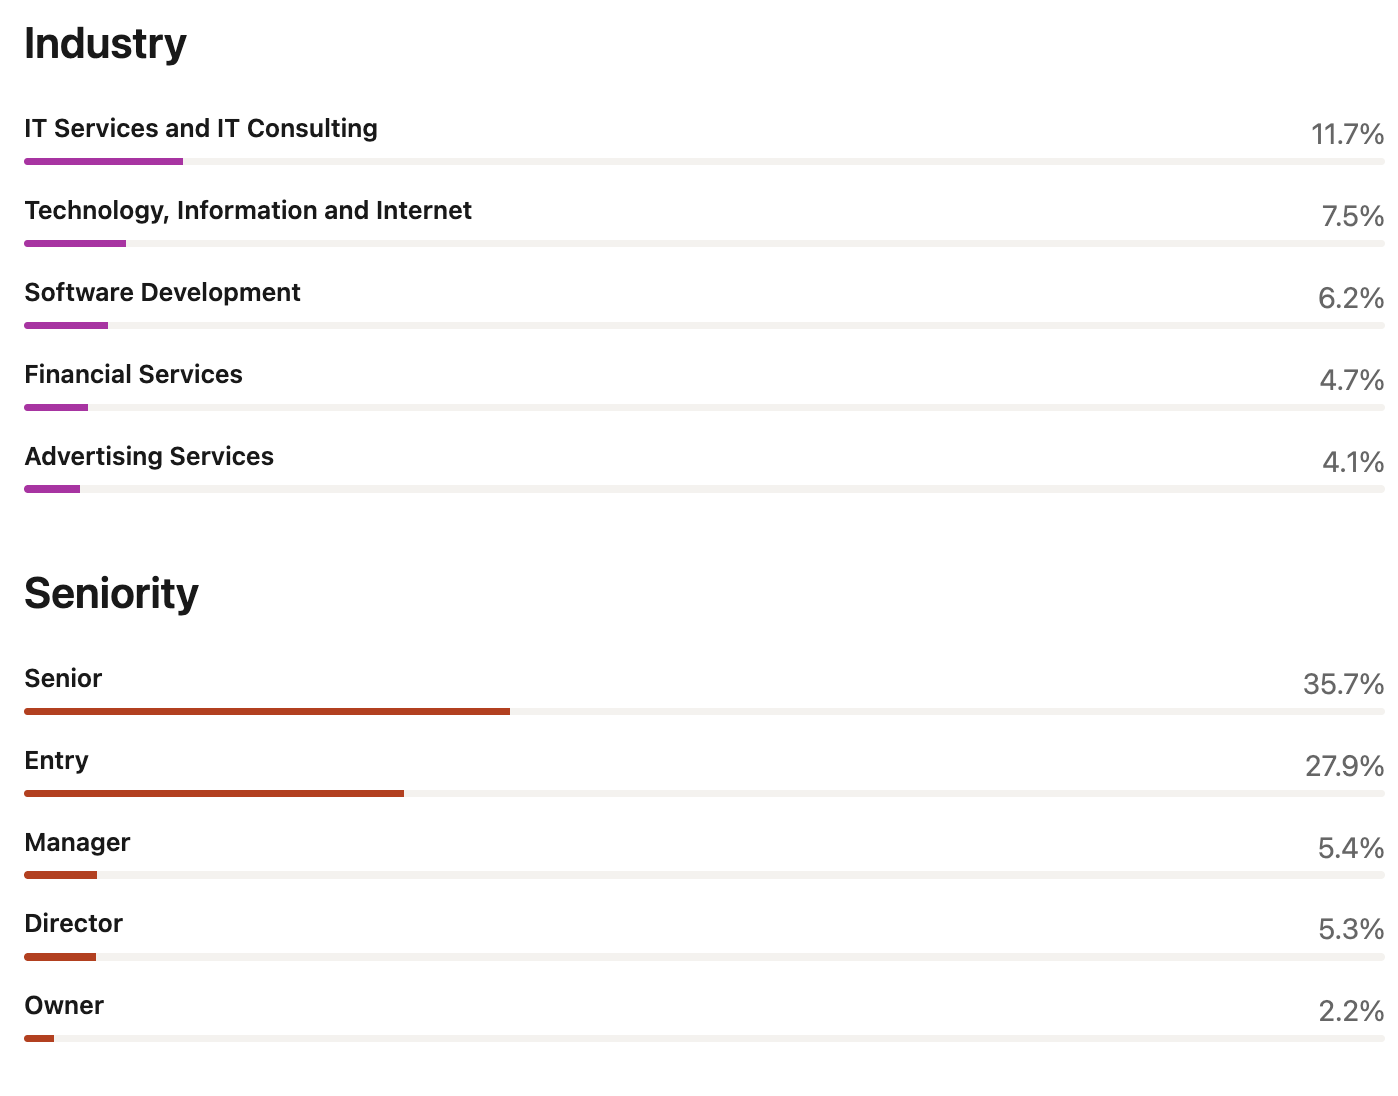
Task: Click the Financial Services label
Action: pos(133,374)
